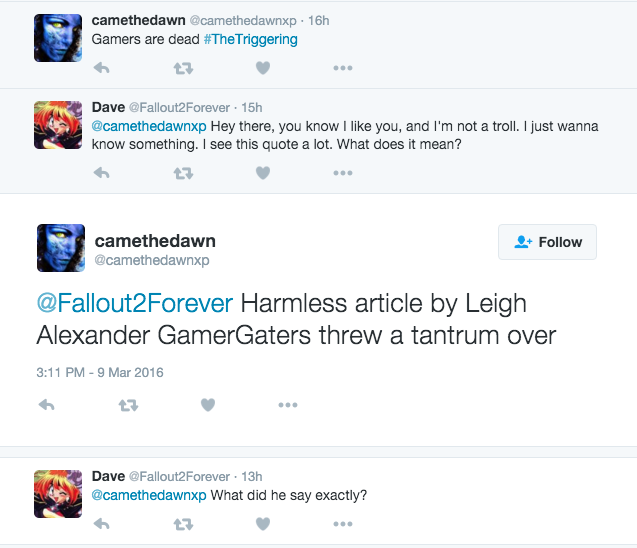Like Dave's 'What did he say' tweet
Viewport: 637px width, 548px height.
coord(263,524)
